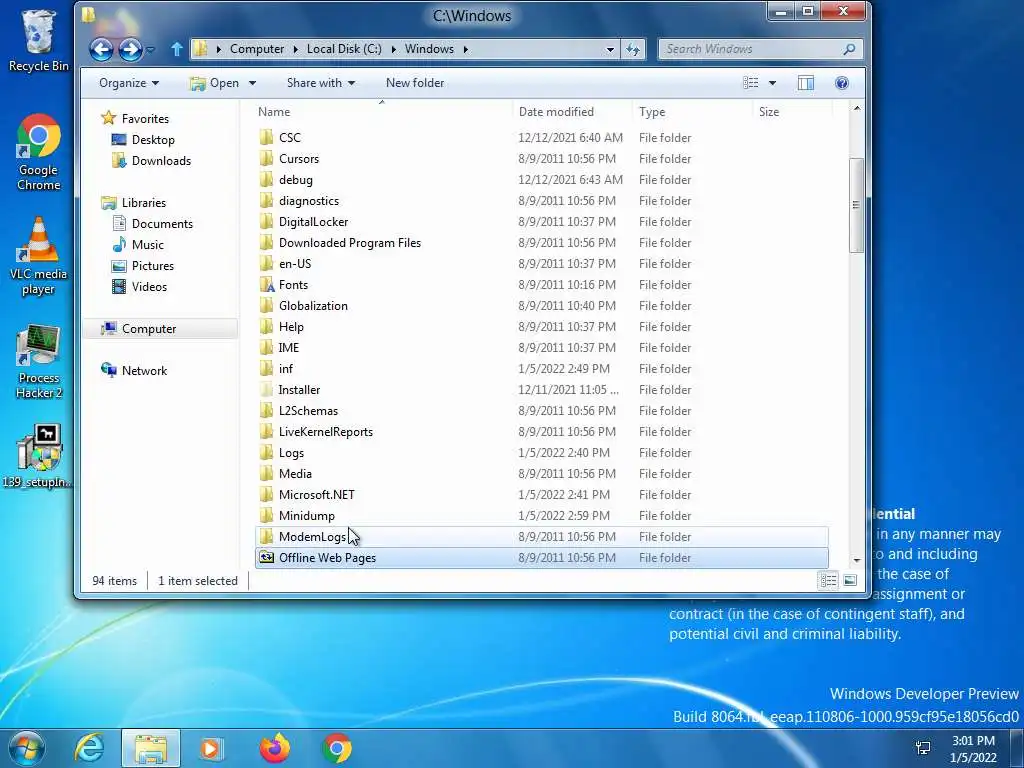
Task: Select Google Chrome desktop shortcut
Action: (39, 153)
